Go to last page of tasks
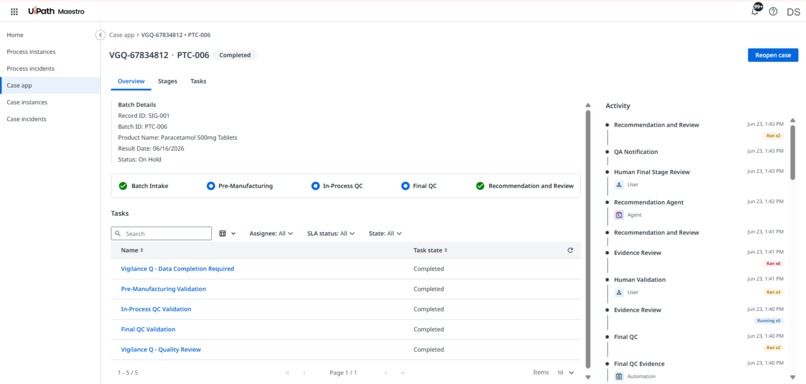Image resolution: width=806 pixels, height=384 pixels. (403, 372)
